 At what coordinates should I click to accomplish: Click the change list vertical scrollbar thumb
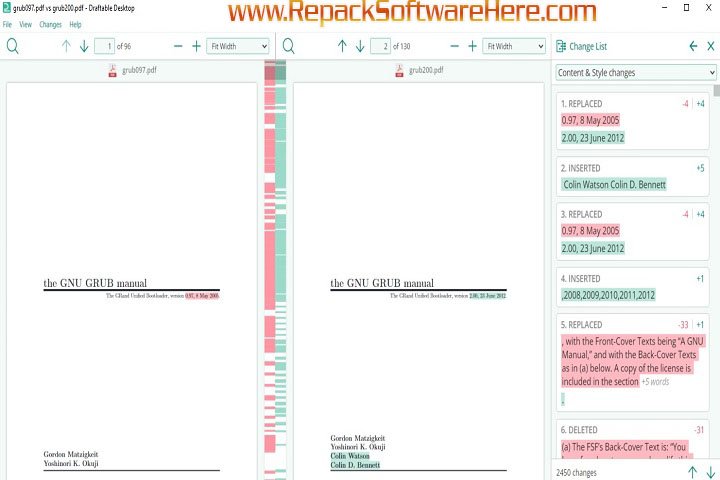pyautogui.click(x=717, y=90)
